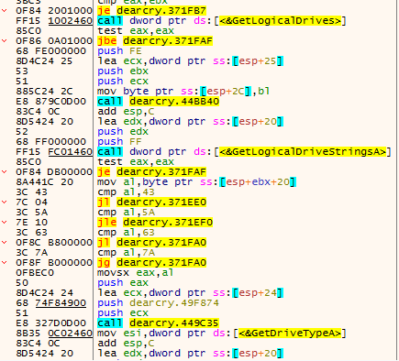
Task: Select the jl dearcry.371FA0 instruction
Action: [152, 243]
